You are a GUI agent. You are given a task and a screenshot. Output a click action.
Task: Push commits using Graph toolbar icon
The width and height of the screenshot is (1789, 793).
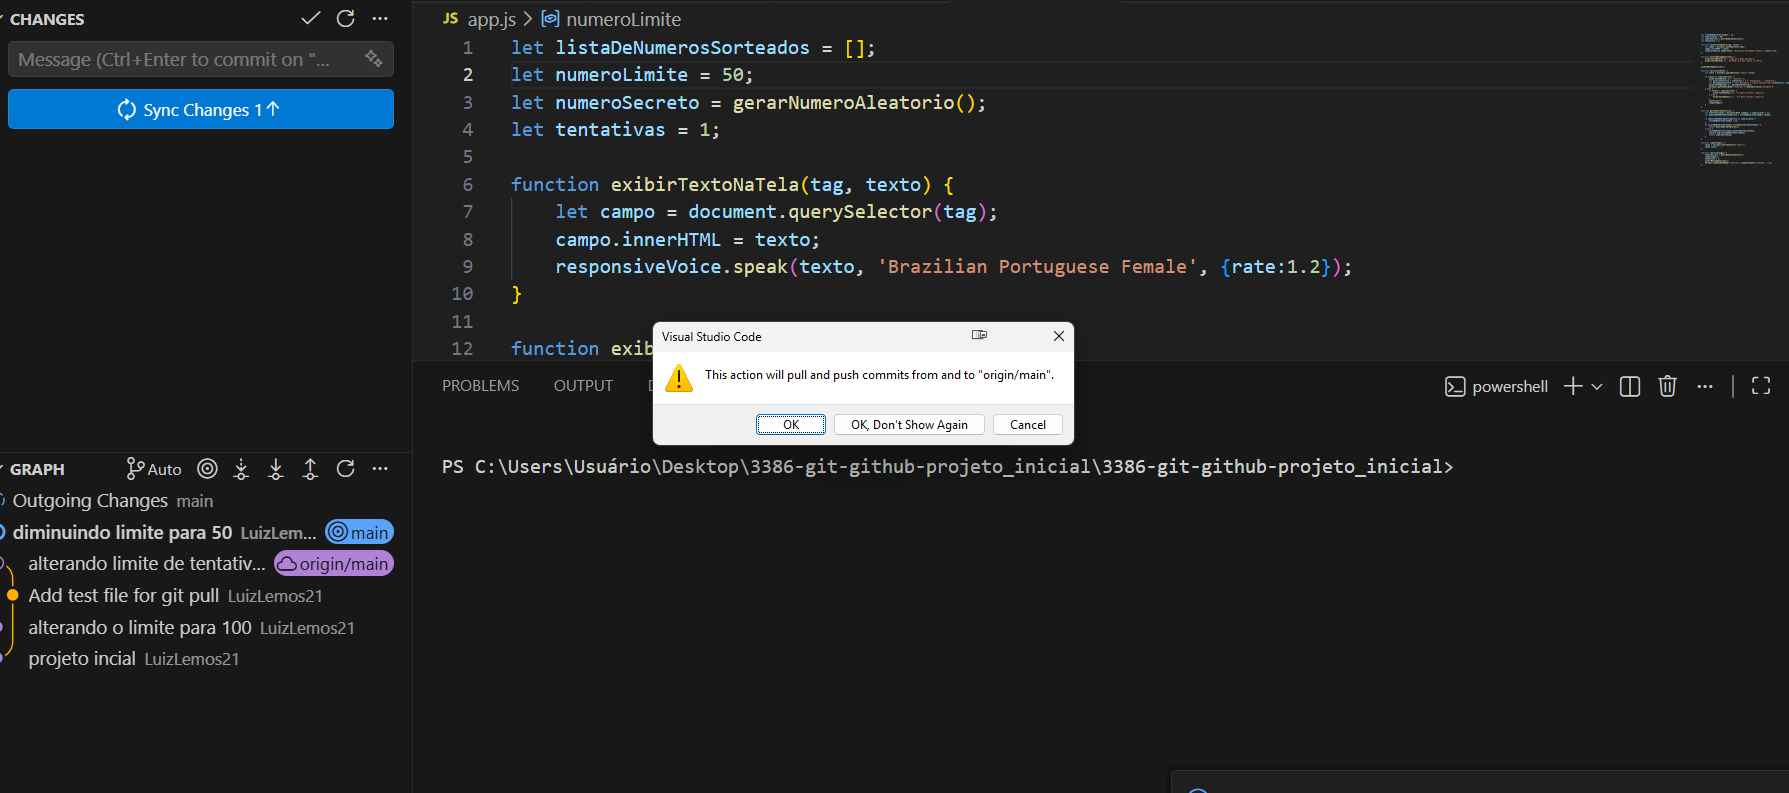[310, 469]
